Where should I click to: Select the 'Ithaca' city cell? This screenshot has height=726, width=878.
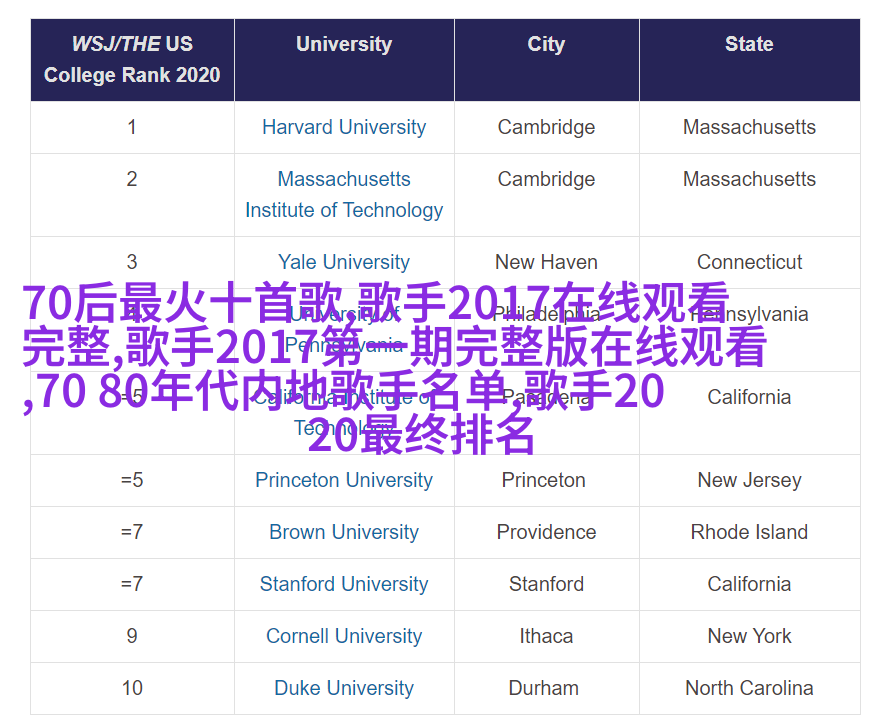546,636
